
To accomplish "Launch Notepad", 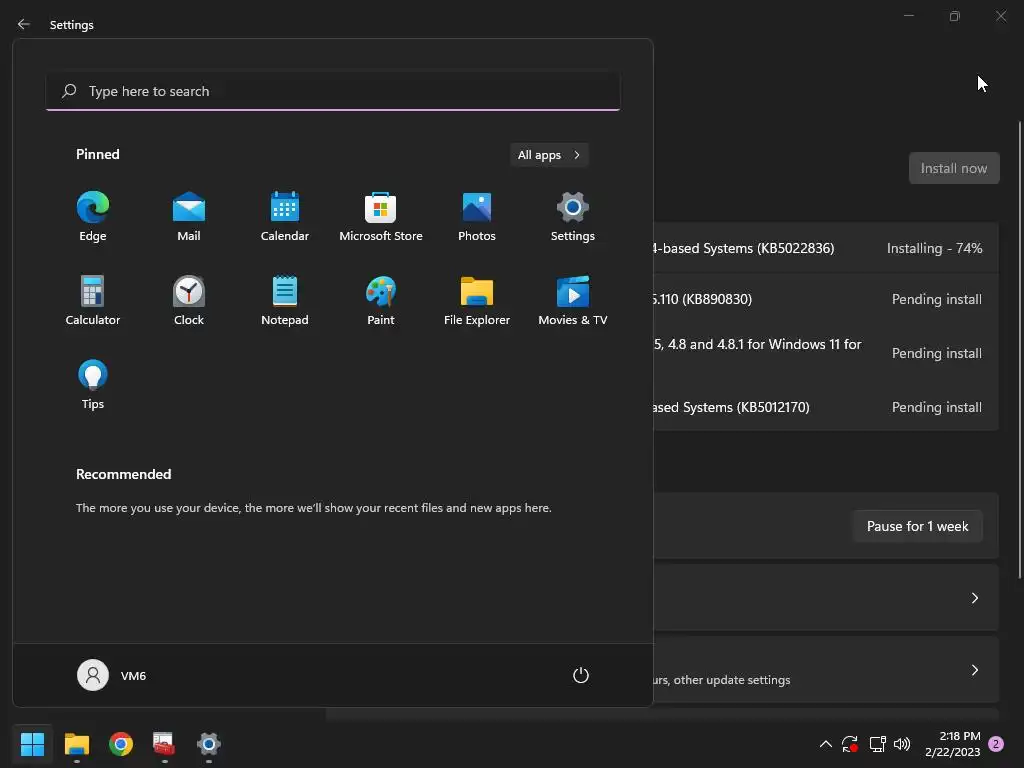I will 285,300.
